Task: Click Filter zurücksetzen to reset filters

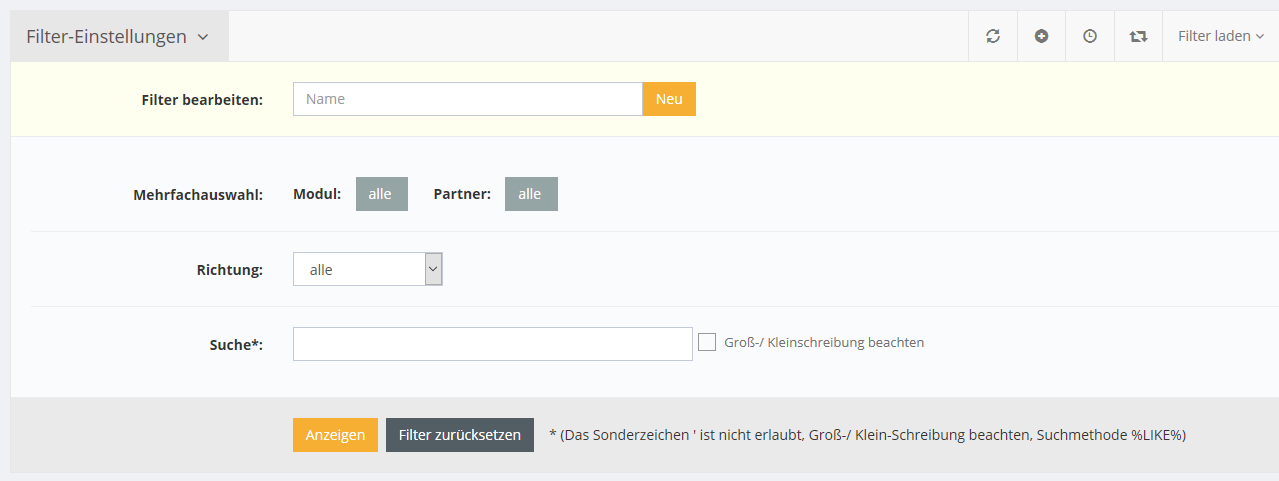Action: [460, 435]
